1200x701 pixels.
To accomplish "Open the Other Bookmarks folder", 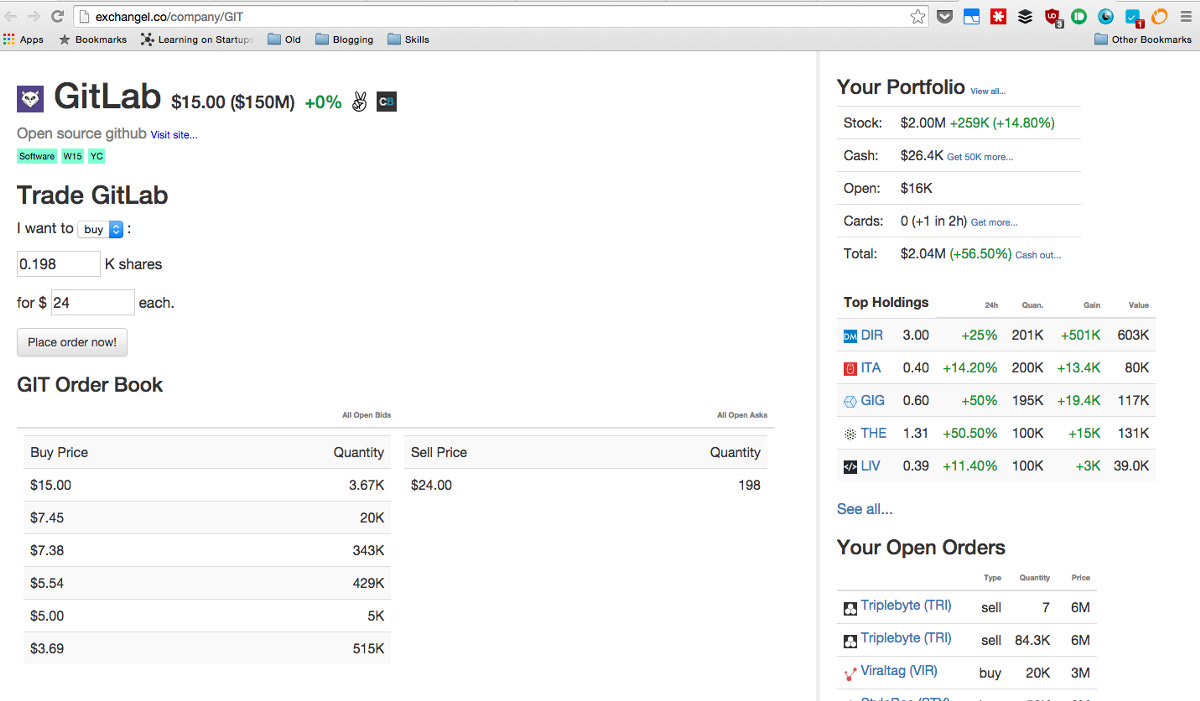I will click(x=1143, y=40).
